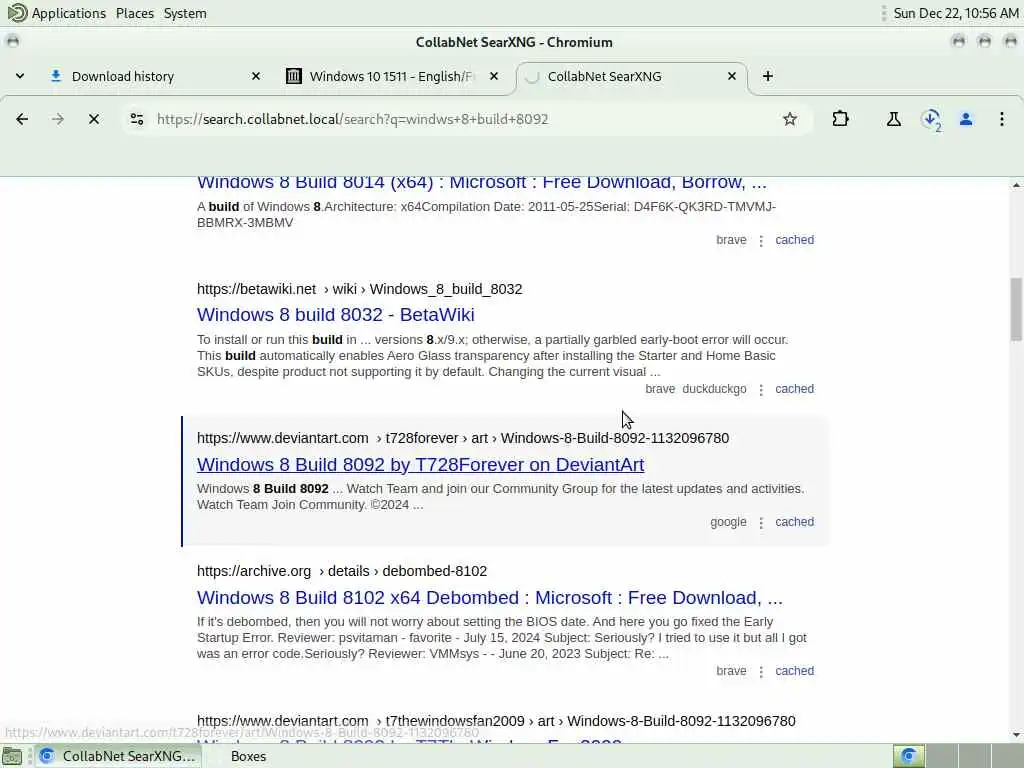Open the profile avatar icon
Viewport: 1024px width, 768px height.
pyautogui.click(x=966, y=119)
